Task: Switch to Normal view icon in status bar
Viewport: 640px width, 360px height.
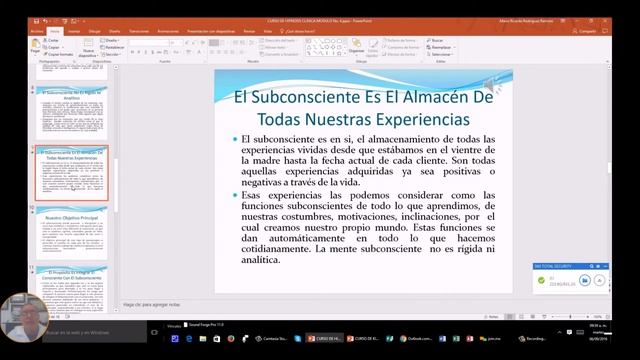Action: pos(509,317)
